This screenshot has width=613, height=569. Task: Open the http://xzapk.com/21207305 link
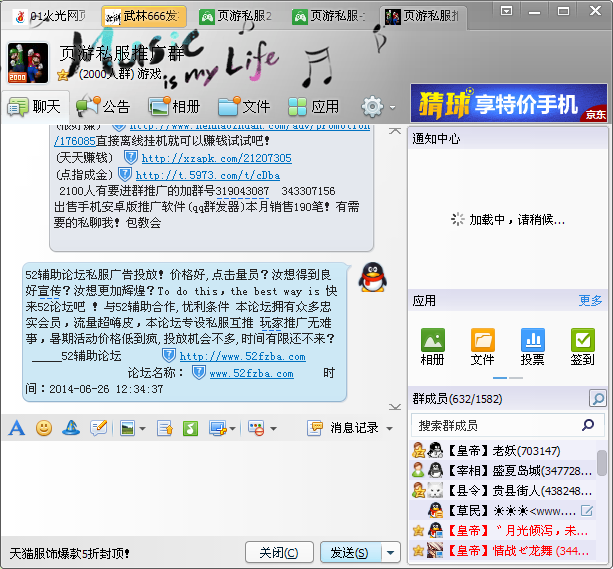(x=217, y=158)
